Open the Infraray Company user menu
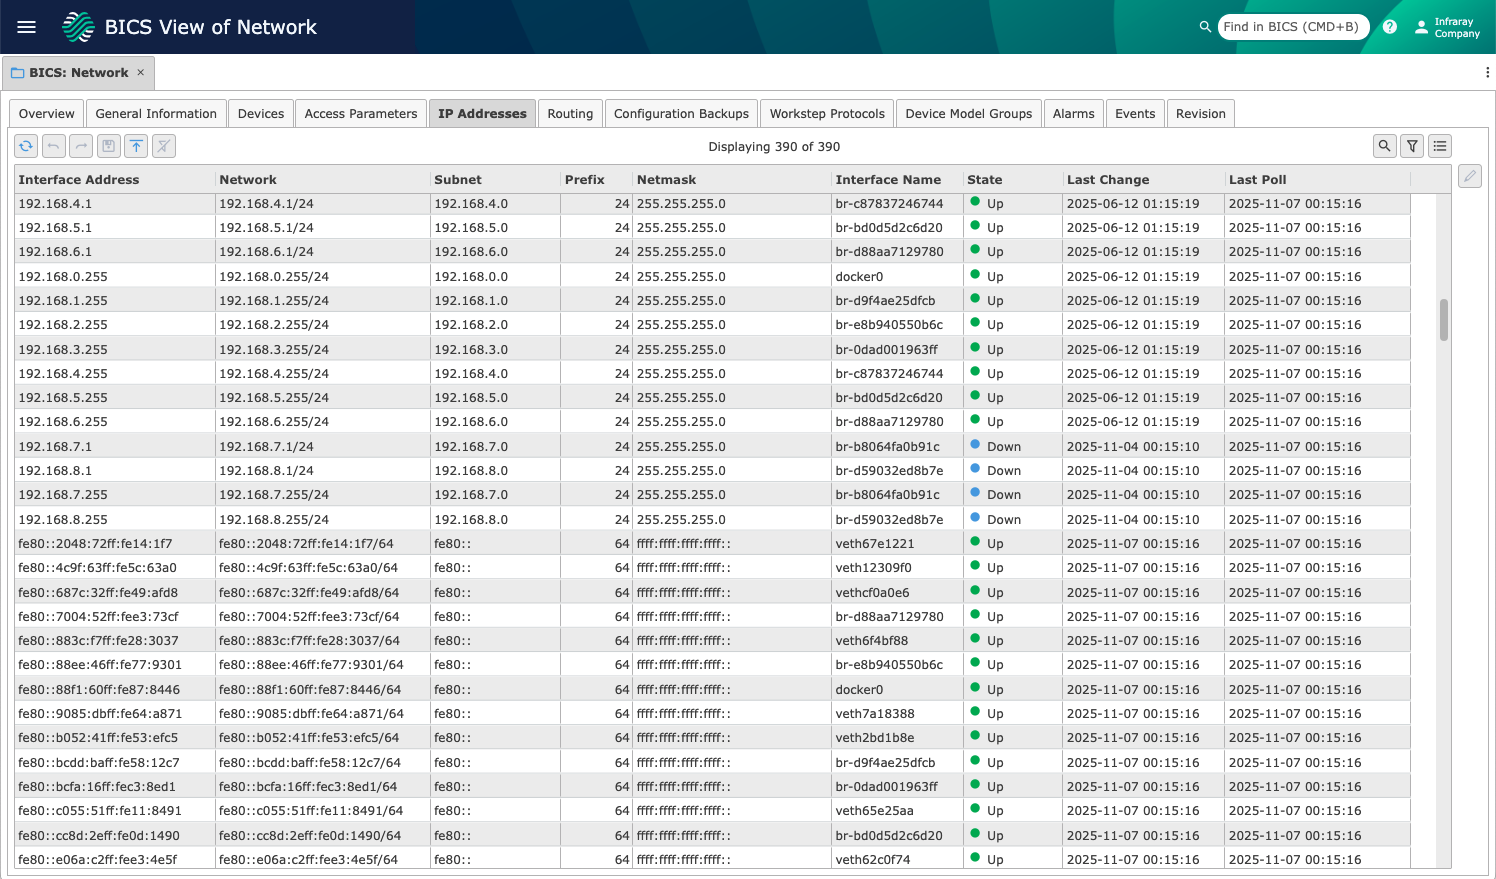 point(1447,27)
